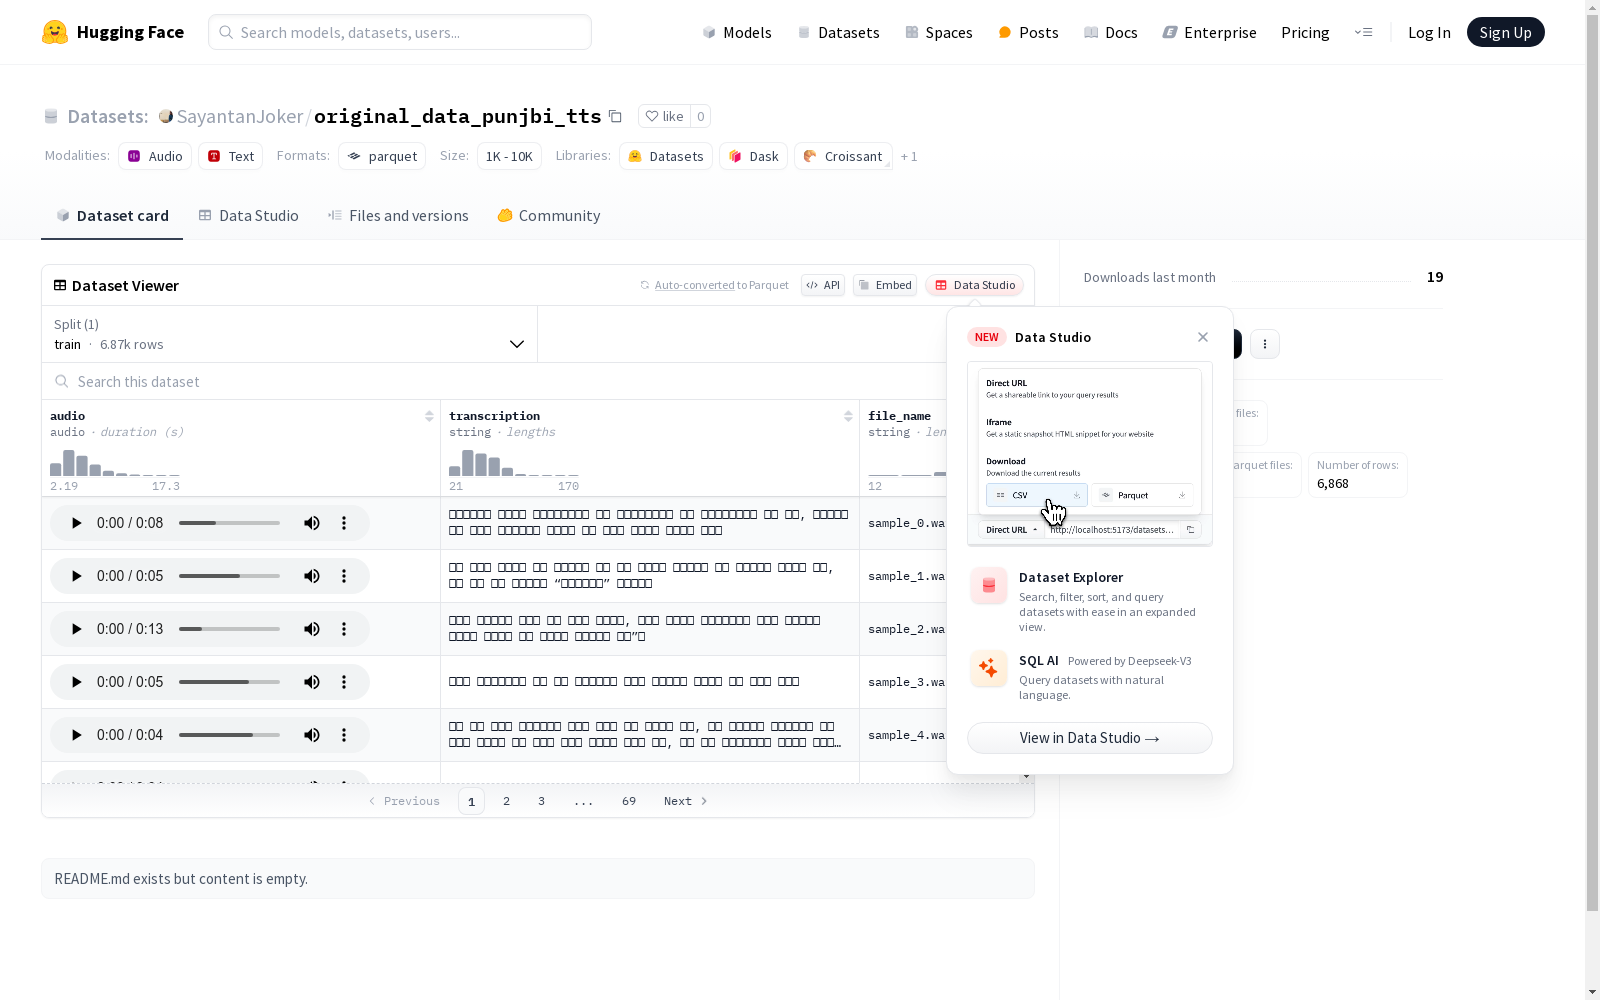Go to page 2 of dataset rows

point(507,801)
